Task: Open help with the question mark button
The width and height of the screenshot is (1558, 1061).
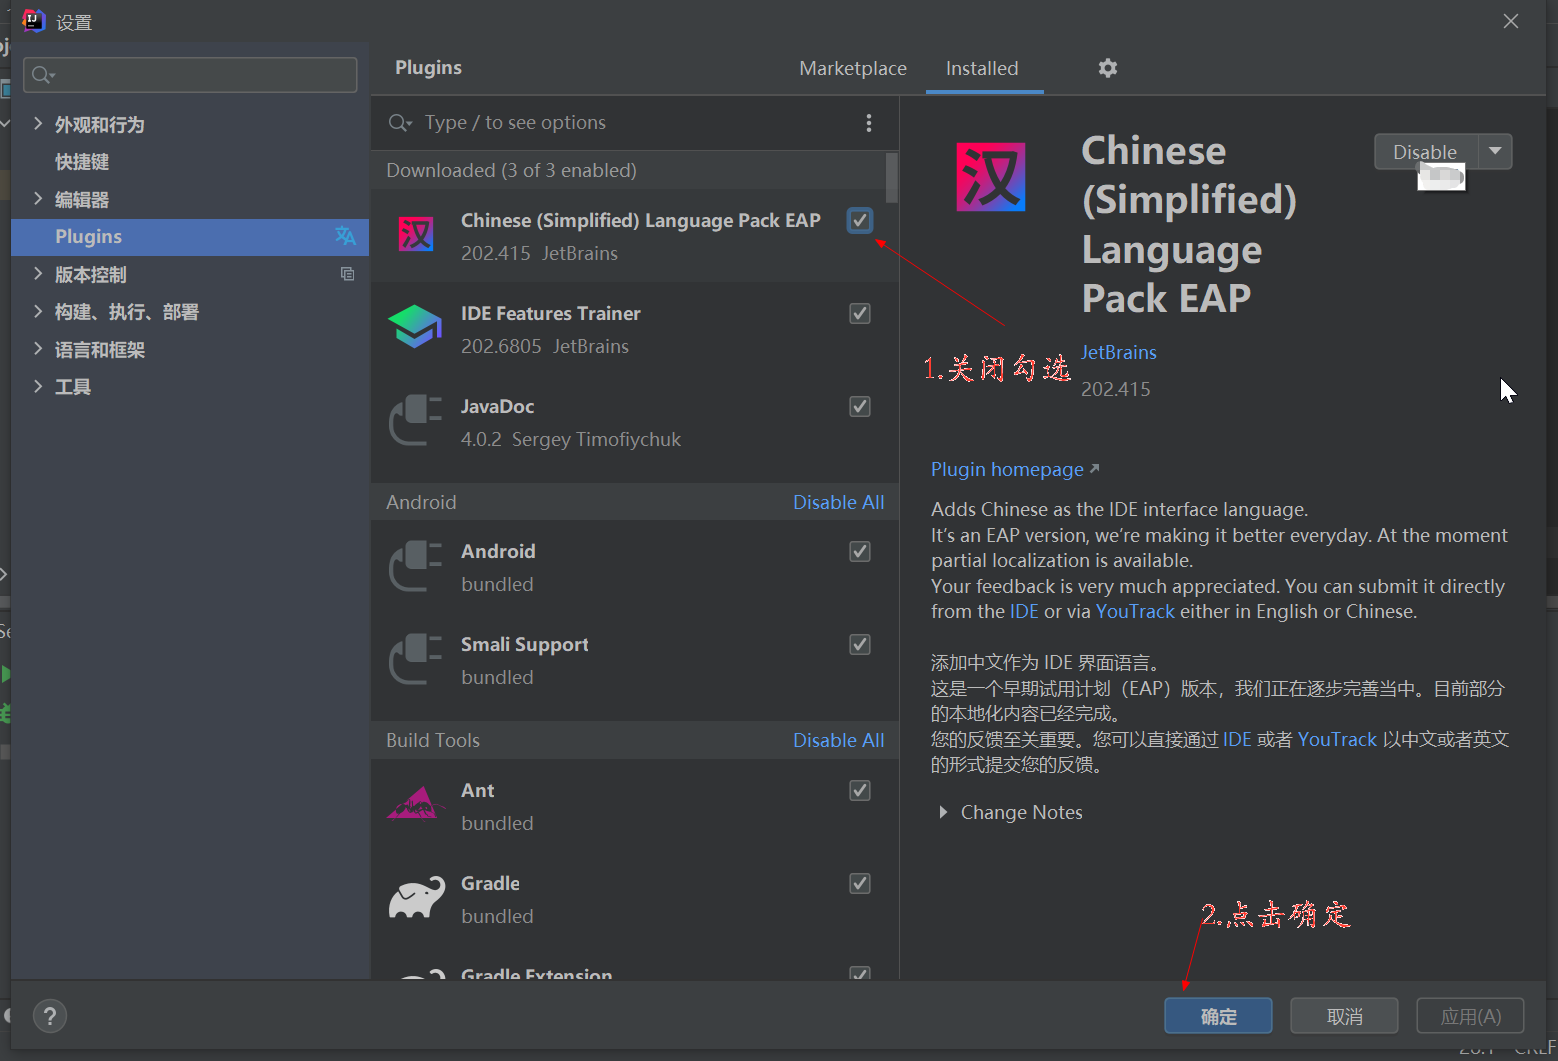Action: (50, 1016)
